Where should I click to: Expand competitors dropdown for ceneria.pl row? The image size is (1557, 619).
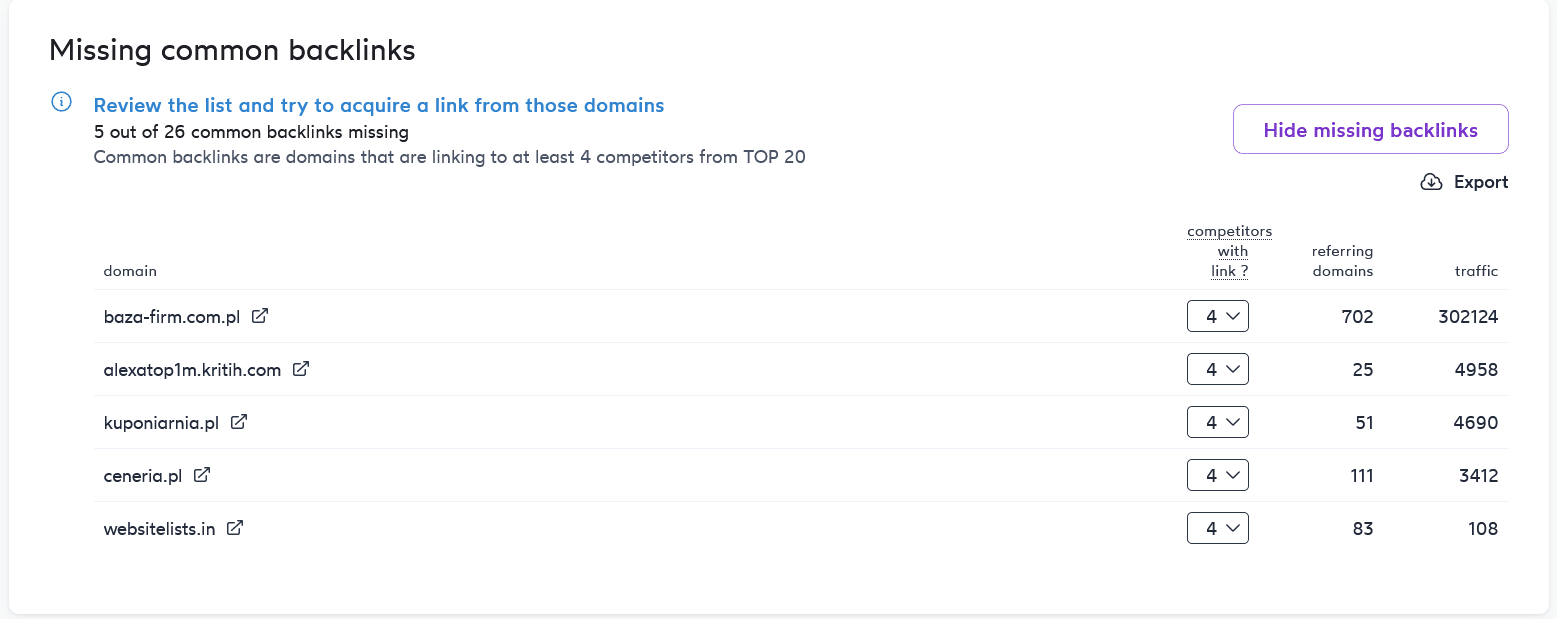pos(1217,475)
